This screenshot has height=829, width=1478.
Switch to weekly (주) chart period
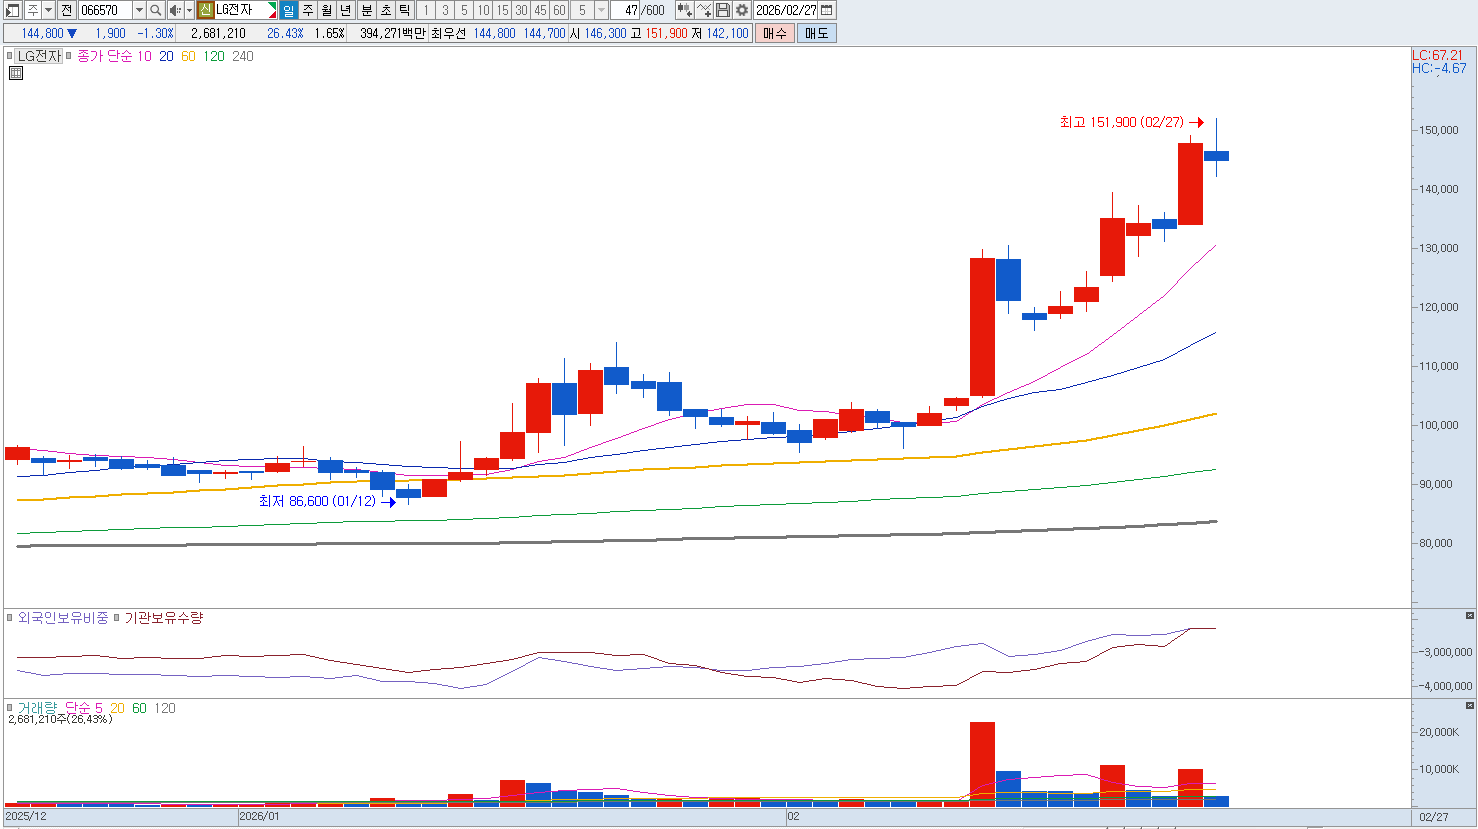(x=308, y=10)
